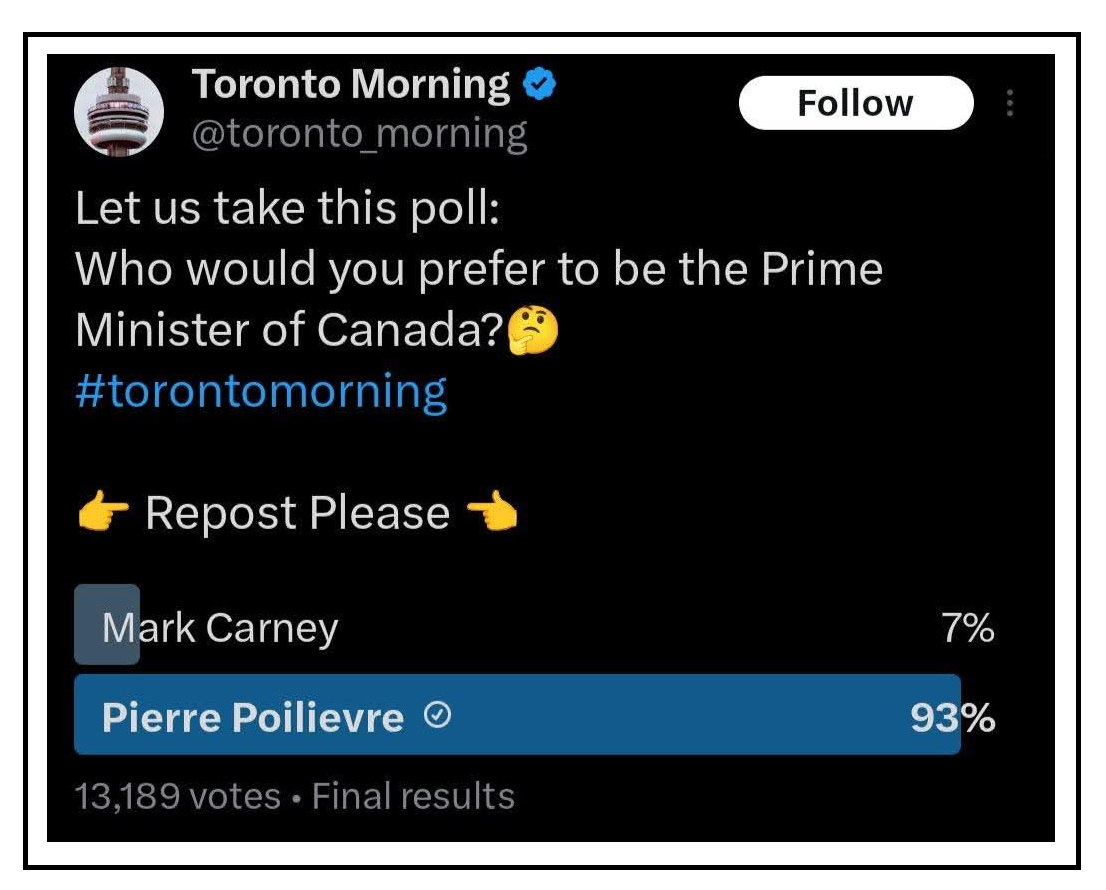Click the left-pointing hand emoji after Please
The width and height of the screenshot is (1106, 890).
(x=491, y=515)
